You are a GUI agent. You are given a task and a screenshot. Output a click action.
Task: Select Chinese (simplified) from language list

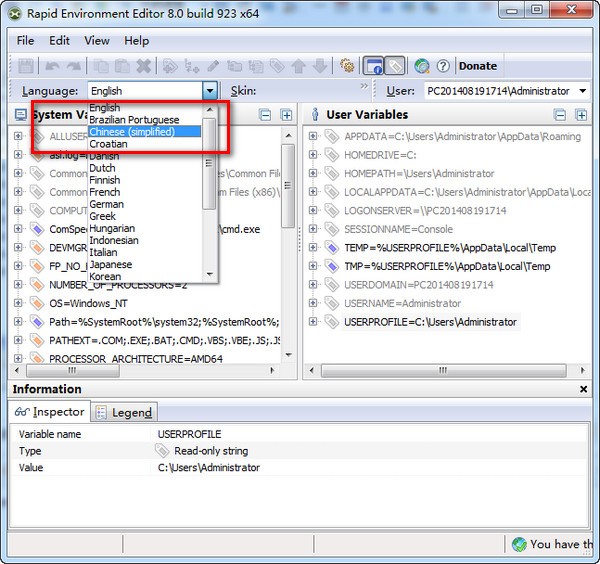131,132
